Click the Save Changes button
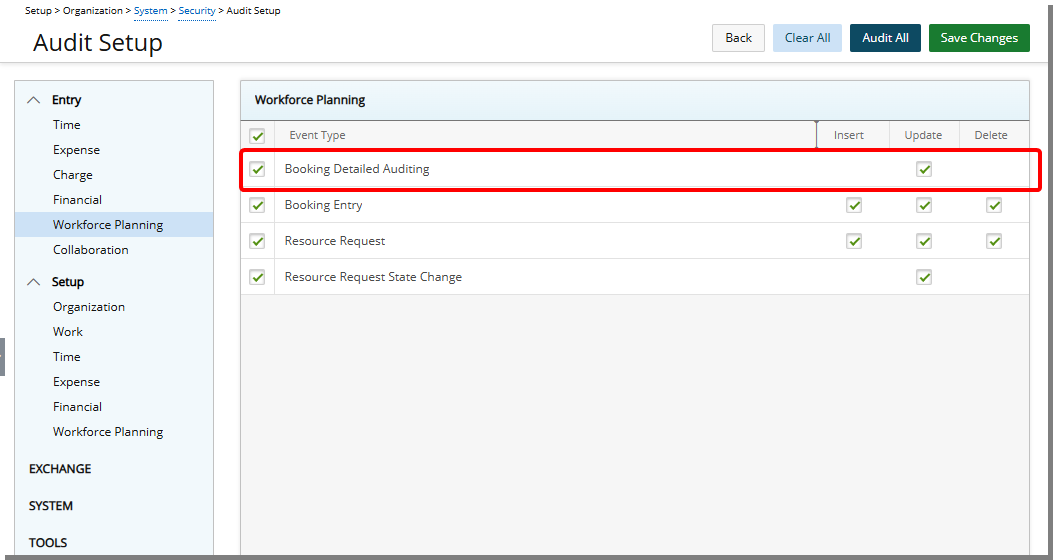The width and height of the screenshot is (1053, 560). (x=979, y=38)
